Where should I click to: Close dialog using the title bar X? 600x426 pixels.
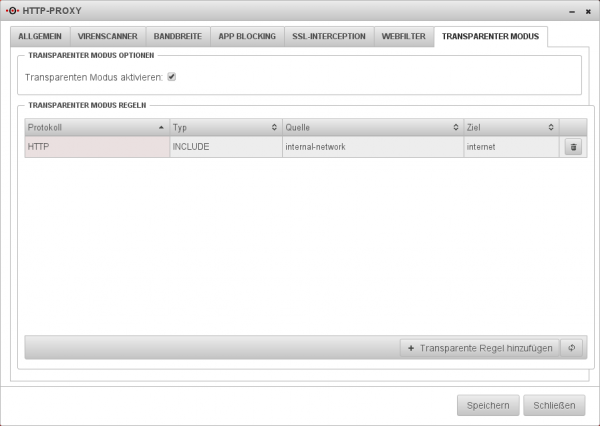pyautogui.click(x=586, y=12)
